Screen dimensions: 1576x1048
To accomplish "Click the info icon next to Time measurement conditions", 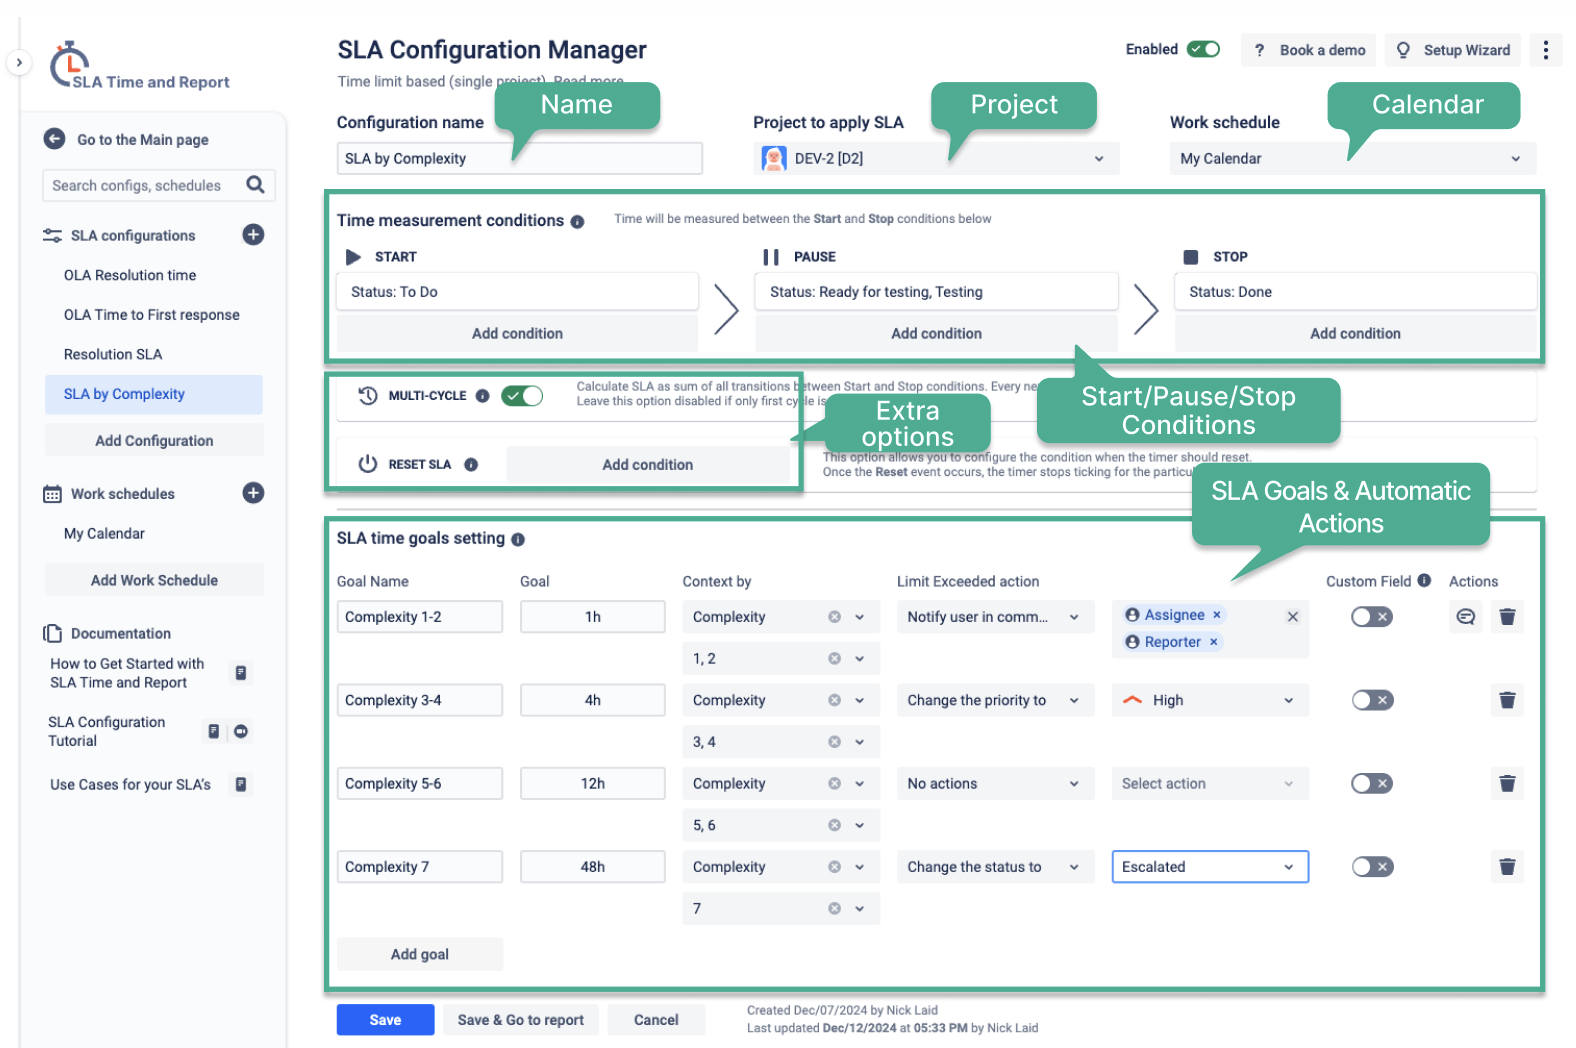I will 577,222.
